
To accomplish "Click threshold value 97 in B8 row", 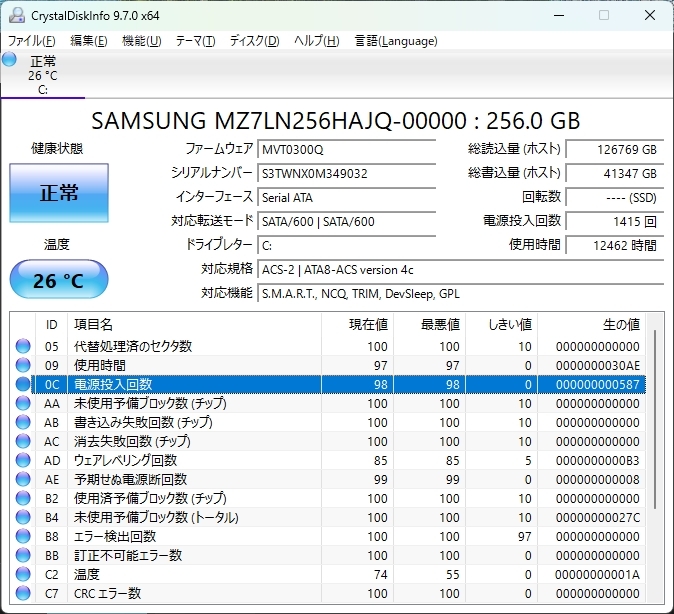I will coord(524,537).
